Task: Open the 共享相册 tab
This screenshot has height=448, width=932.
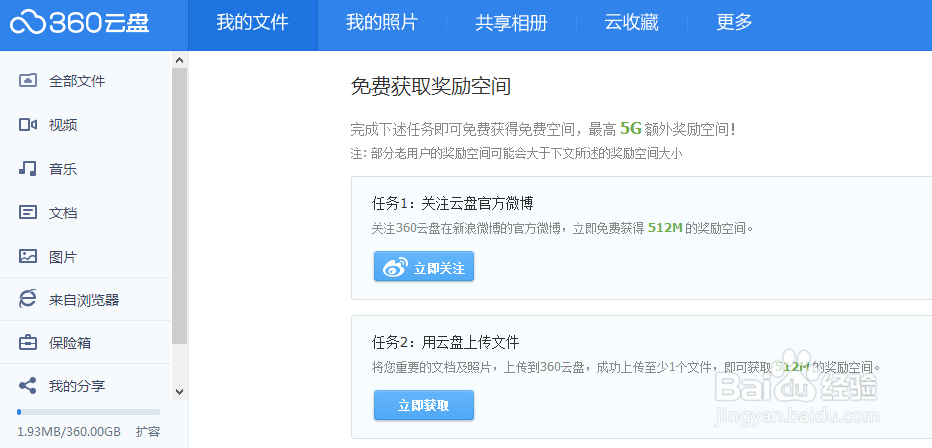Action: point(511,23)
